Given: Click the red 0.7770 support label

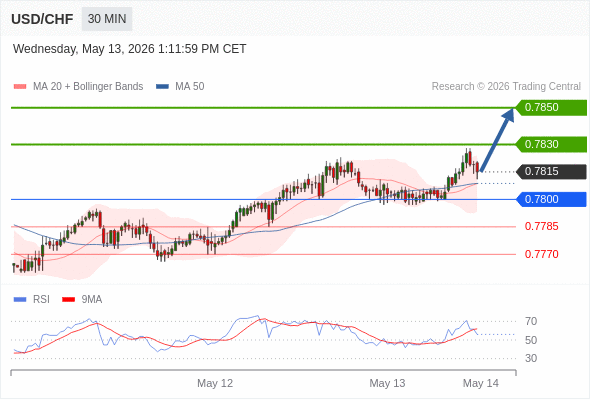Looking at the screenshot, I should (x=541, y=254).
